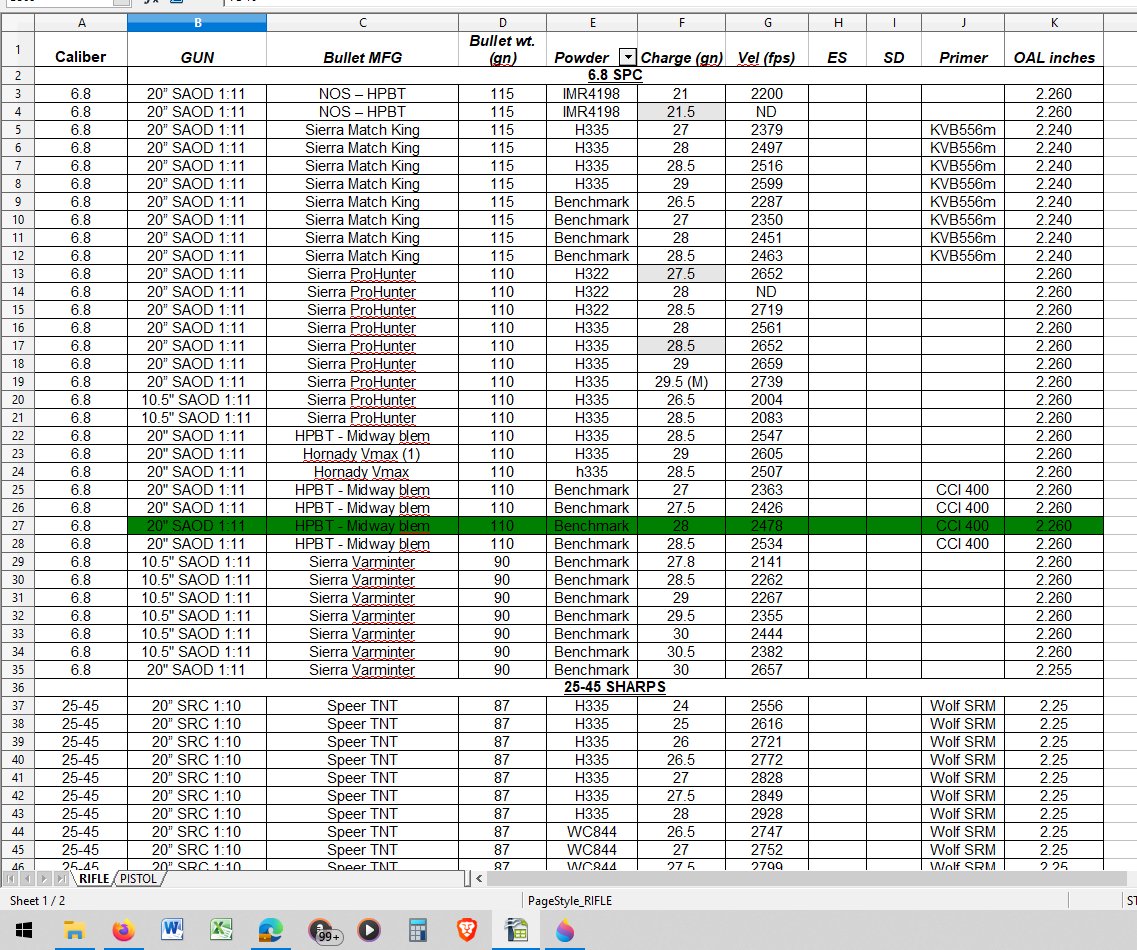Viewport: 1137px width, 950px height.
Task: Click the "2739" velocity cell
Action: pos(767,382)
